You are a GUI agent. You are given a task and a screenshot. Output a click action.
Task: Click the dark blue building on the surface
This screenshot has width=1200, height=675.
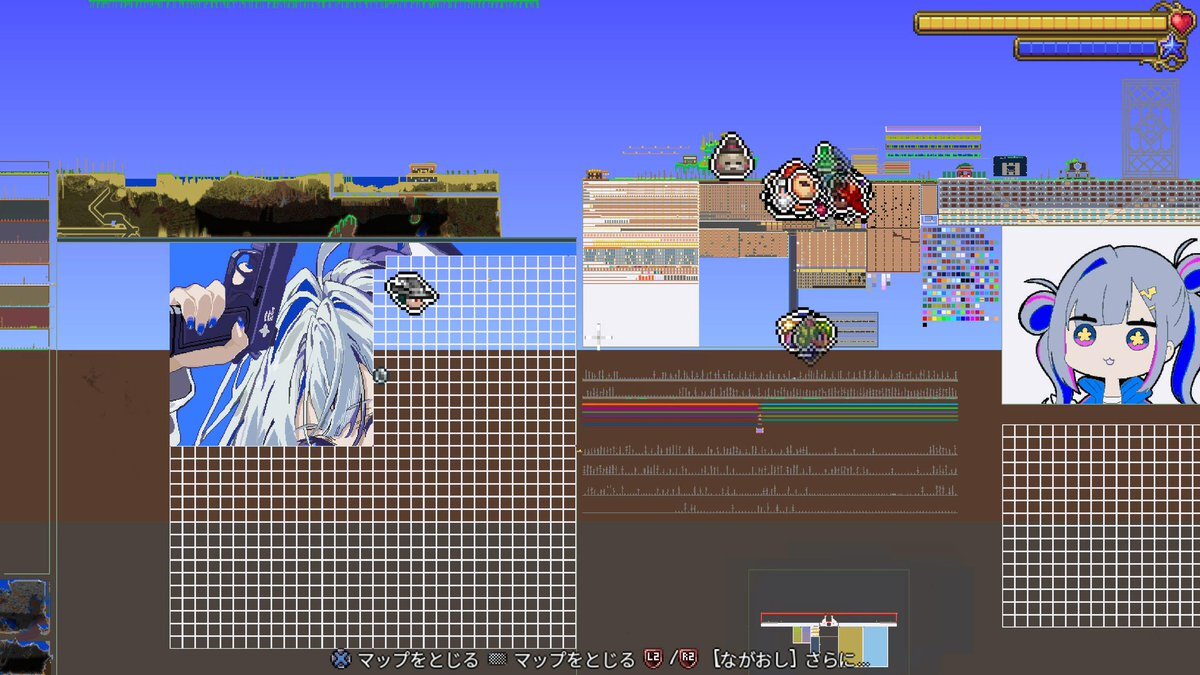pyautogui.click(x=1009, y=166)
